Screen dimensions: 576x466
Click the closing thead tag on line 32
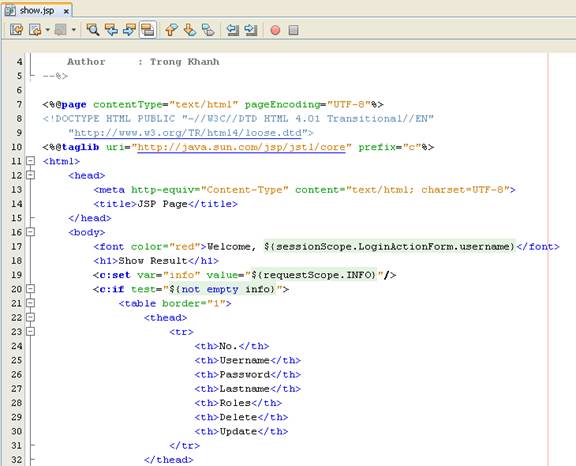point(169,460)
